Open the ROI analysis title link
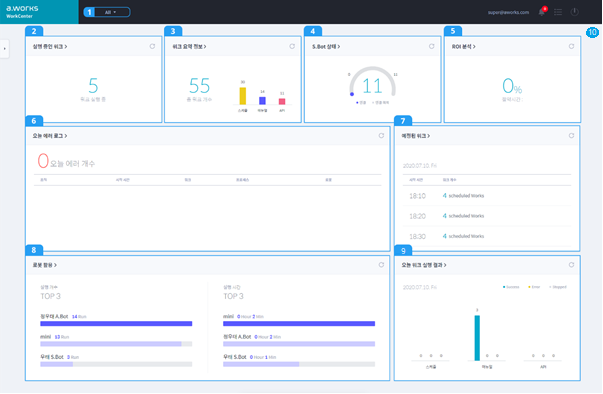The image size is (603, 394). click(463, 47)
